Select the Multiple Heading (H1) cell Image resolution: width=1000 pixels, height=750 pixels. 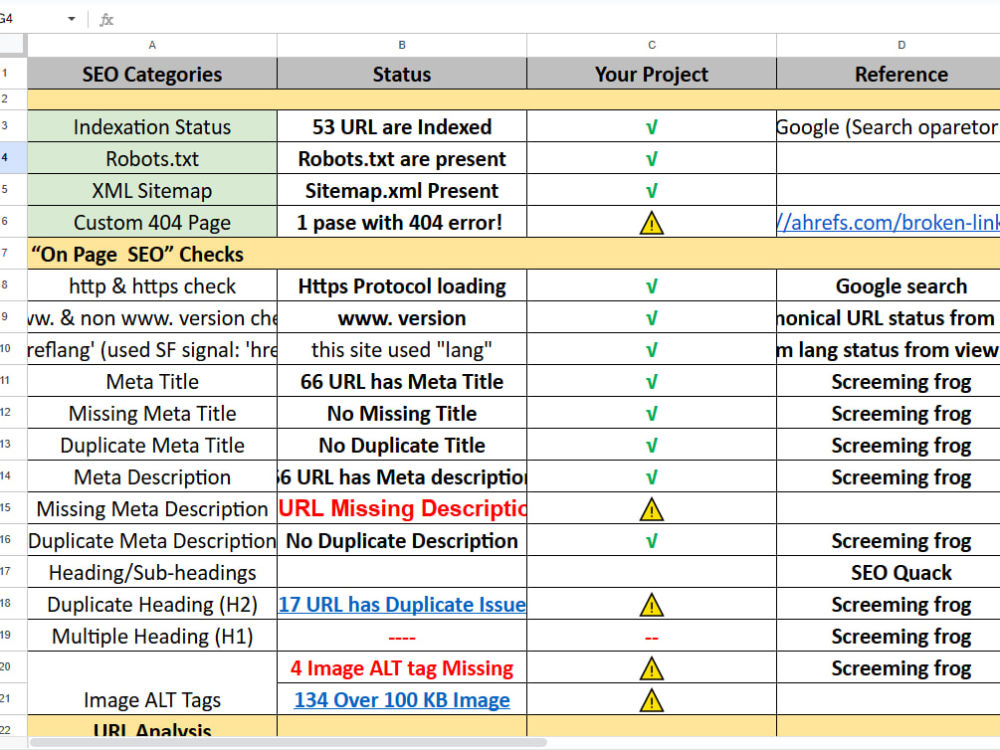(152, 636)
